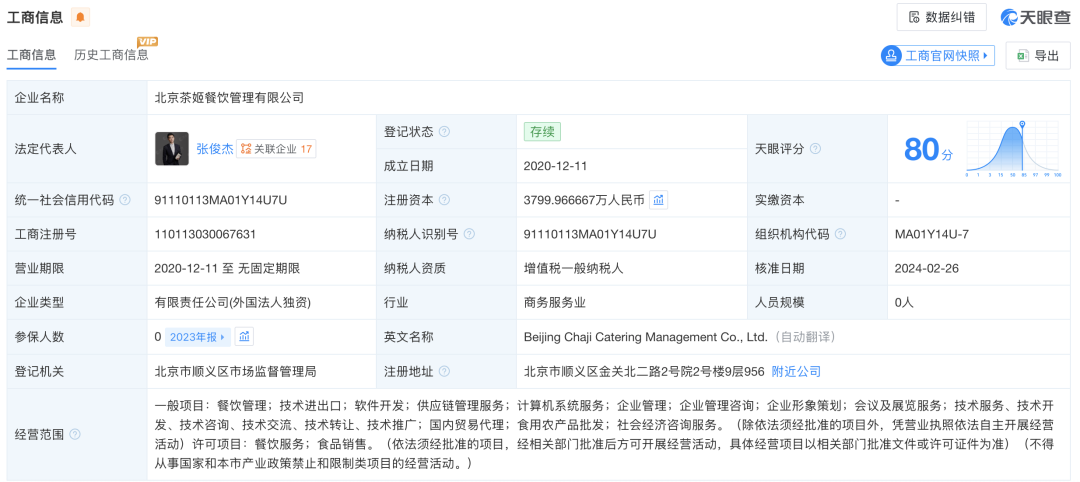Select 3799.966667万人民币 capital value

coord(584,200)
